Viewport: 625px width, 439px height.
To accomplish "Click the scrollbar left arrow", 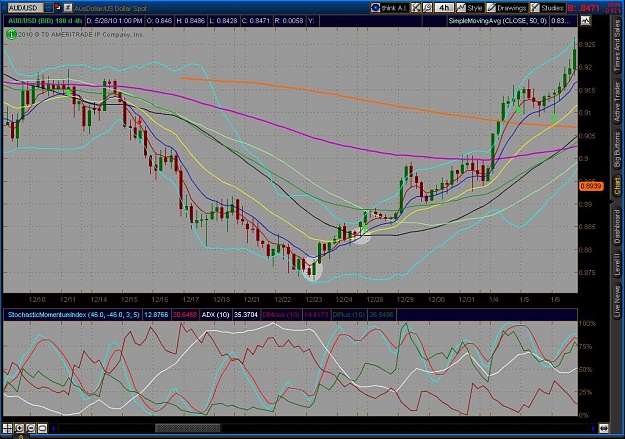I will point(53,428).
